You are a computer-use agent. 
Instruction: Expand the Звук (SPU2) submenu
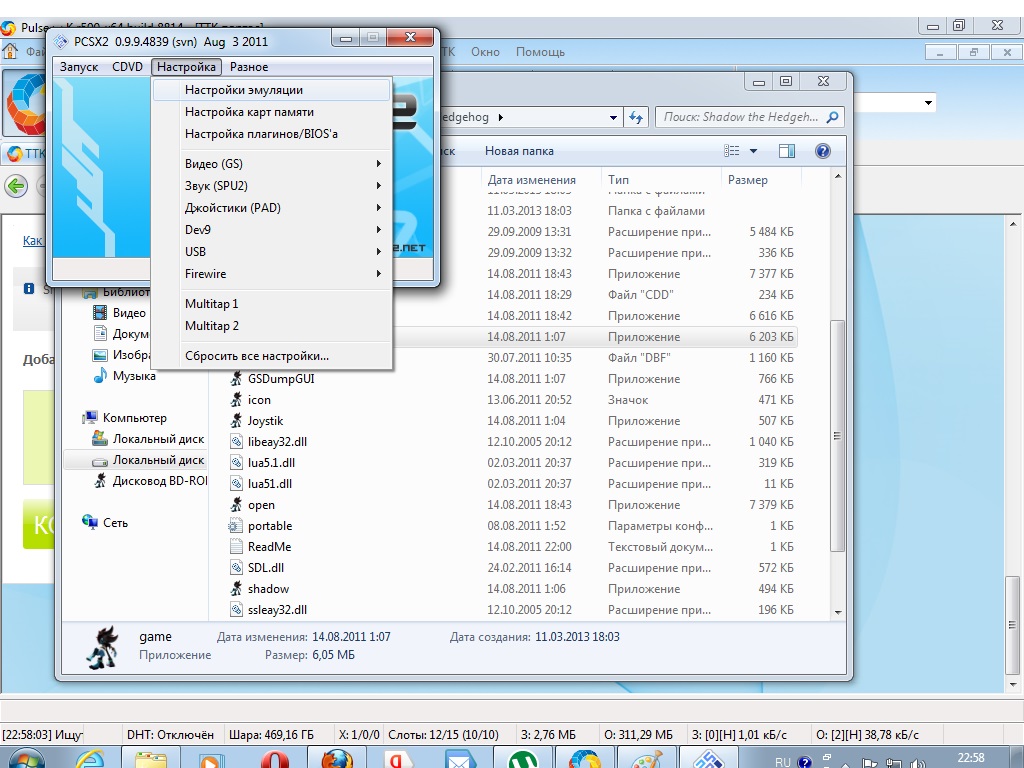coord(272,186)
